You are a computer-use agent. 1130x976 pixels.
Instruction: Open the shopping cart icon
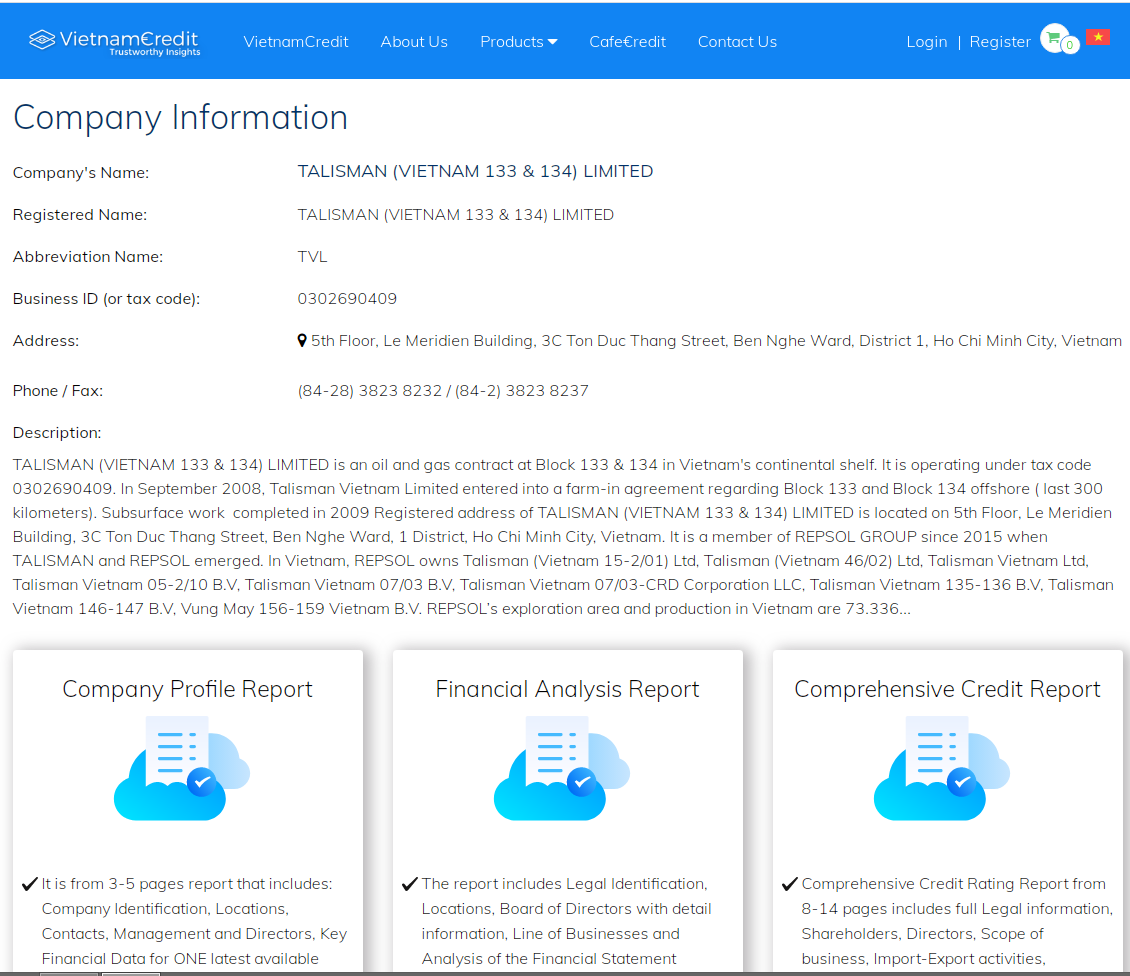(x=1054, y=38)
